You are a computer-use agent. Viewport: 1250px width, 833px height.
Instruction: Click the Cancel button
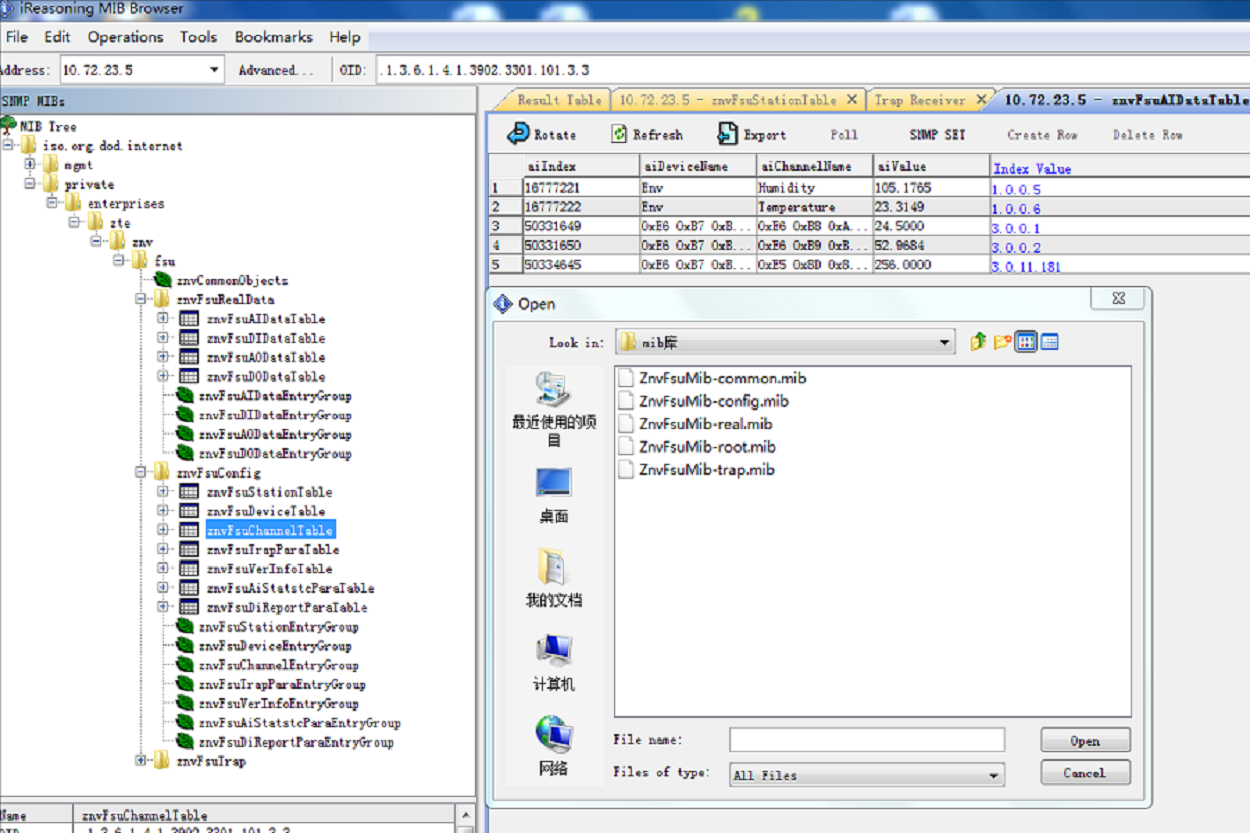click(x=1085, y=773)
